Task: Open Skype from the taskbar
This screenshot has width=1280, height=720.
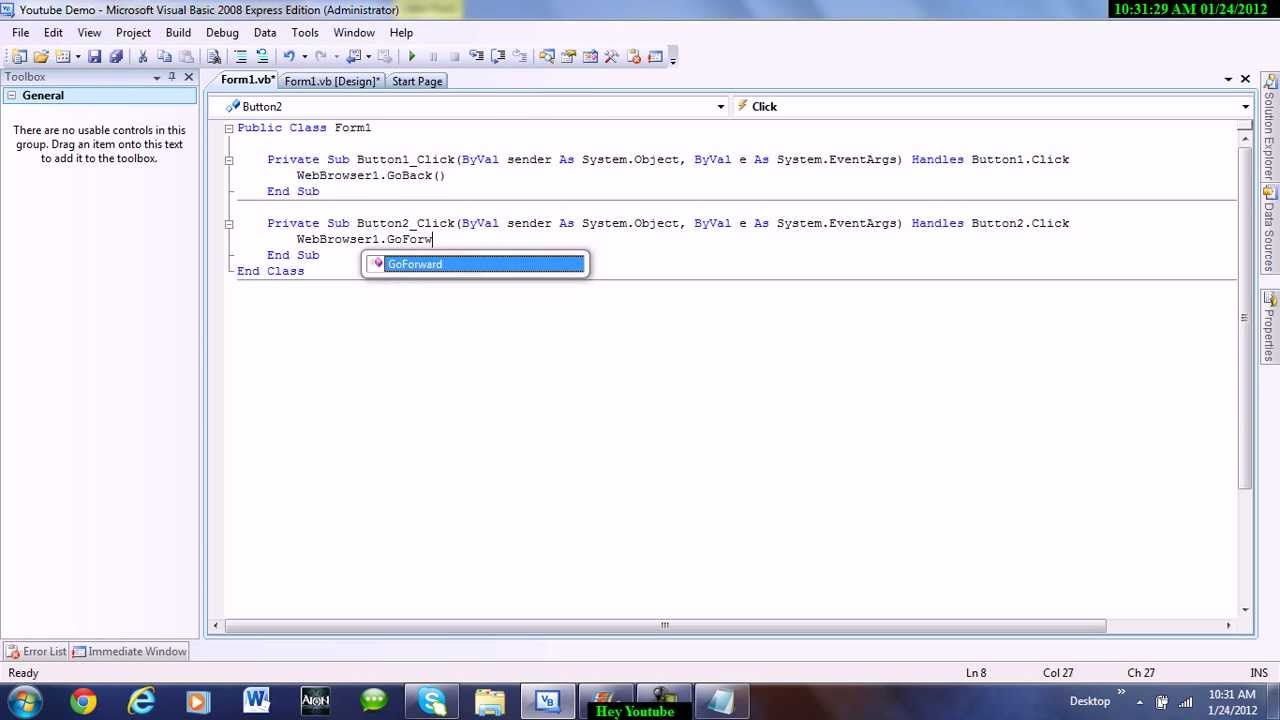Action: pos(432,701)
